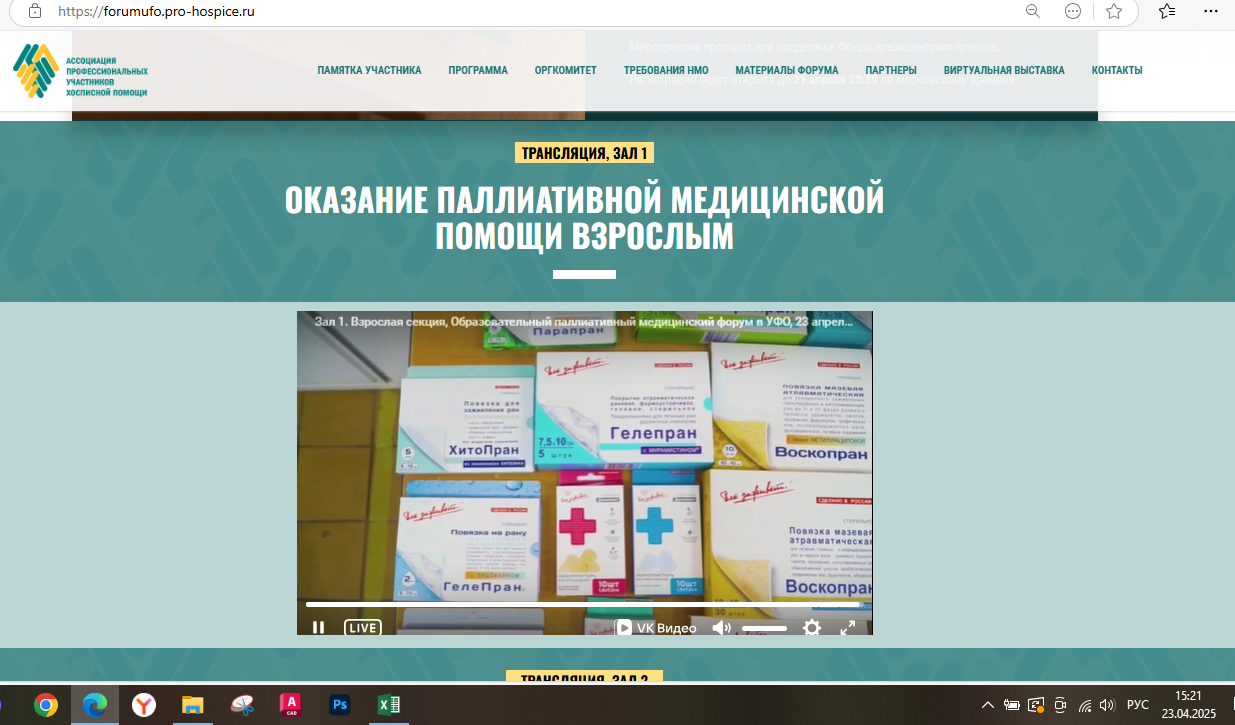Mute the video speaker icon
The image size is (1235, 725).
point(721,628)
